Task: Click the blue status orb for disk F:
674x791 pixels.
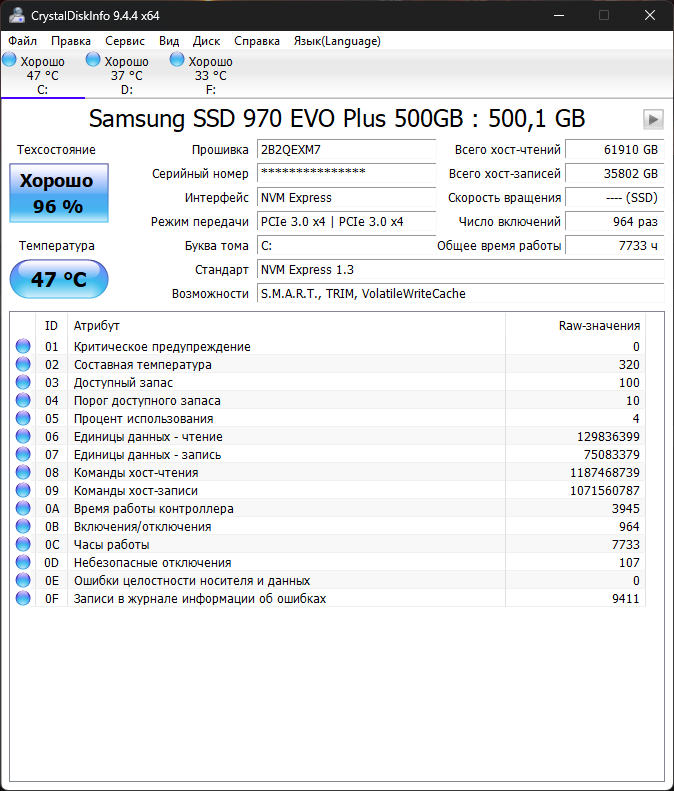Action: click(x=177, y=60)
